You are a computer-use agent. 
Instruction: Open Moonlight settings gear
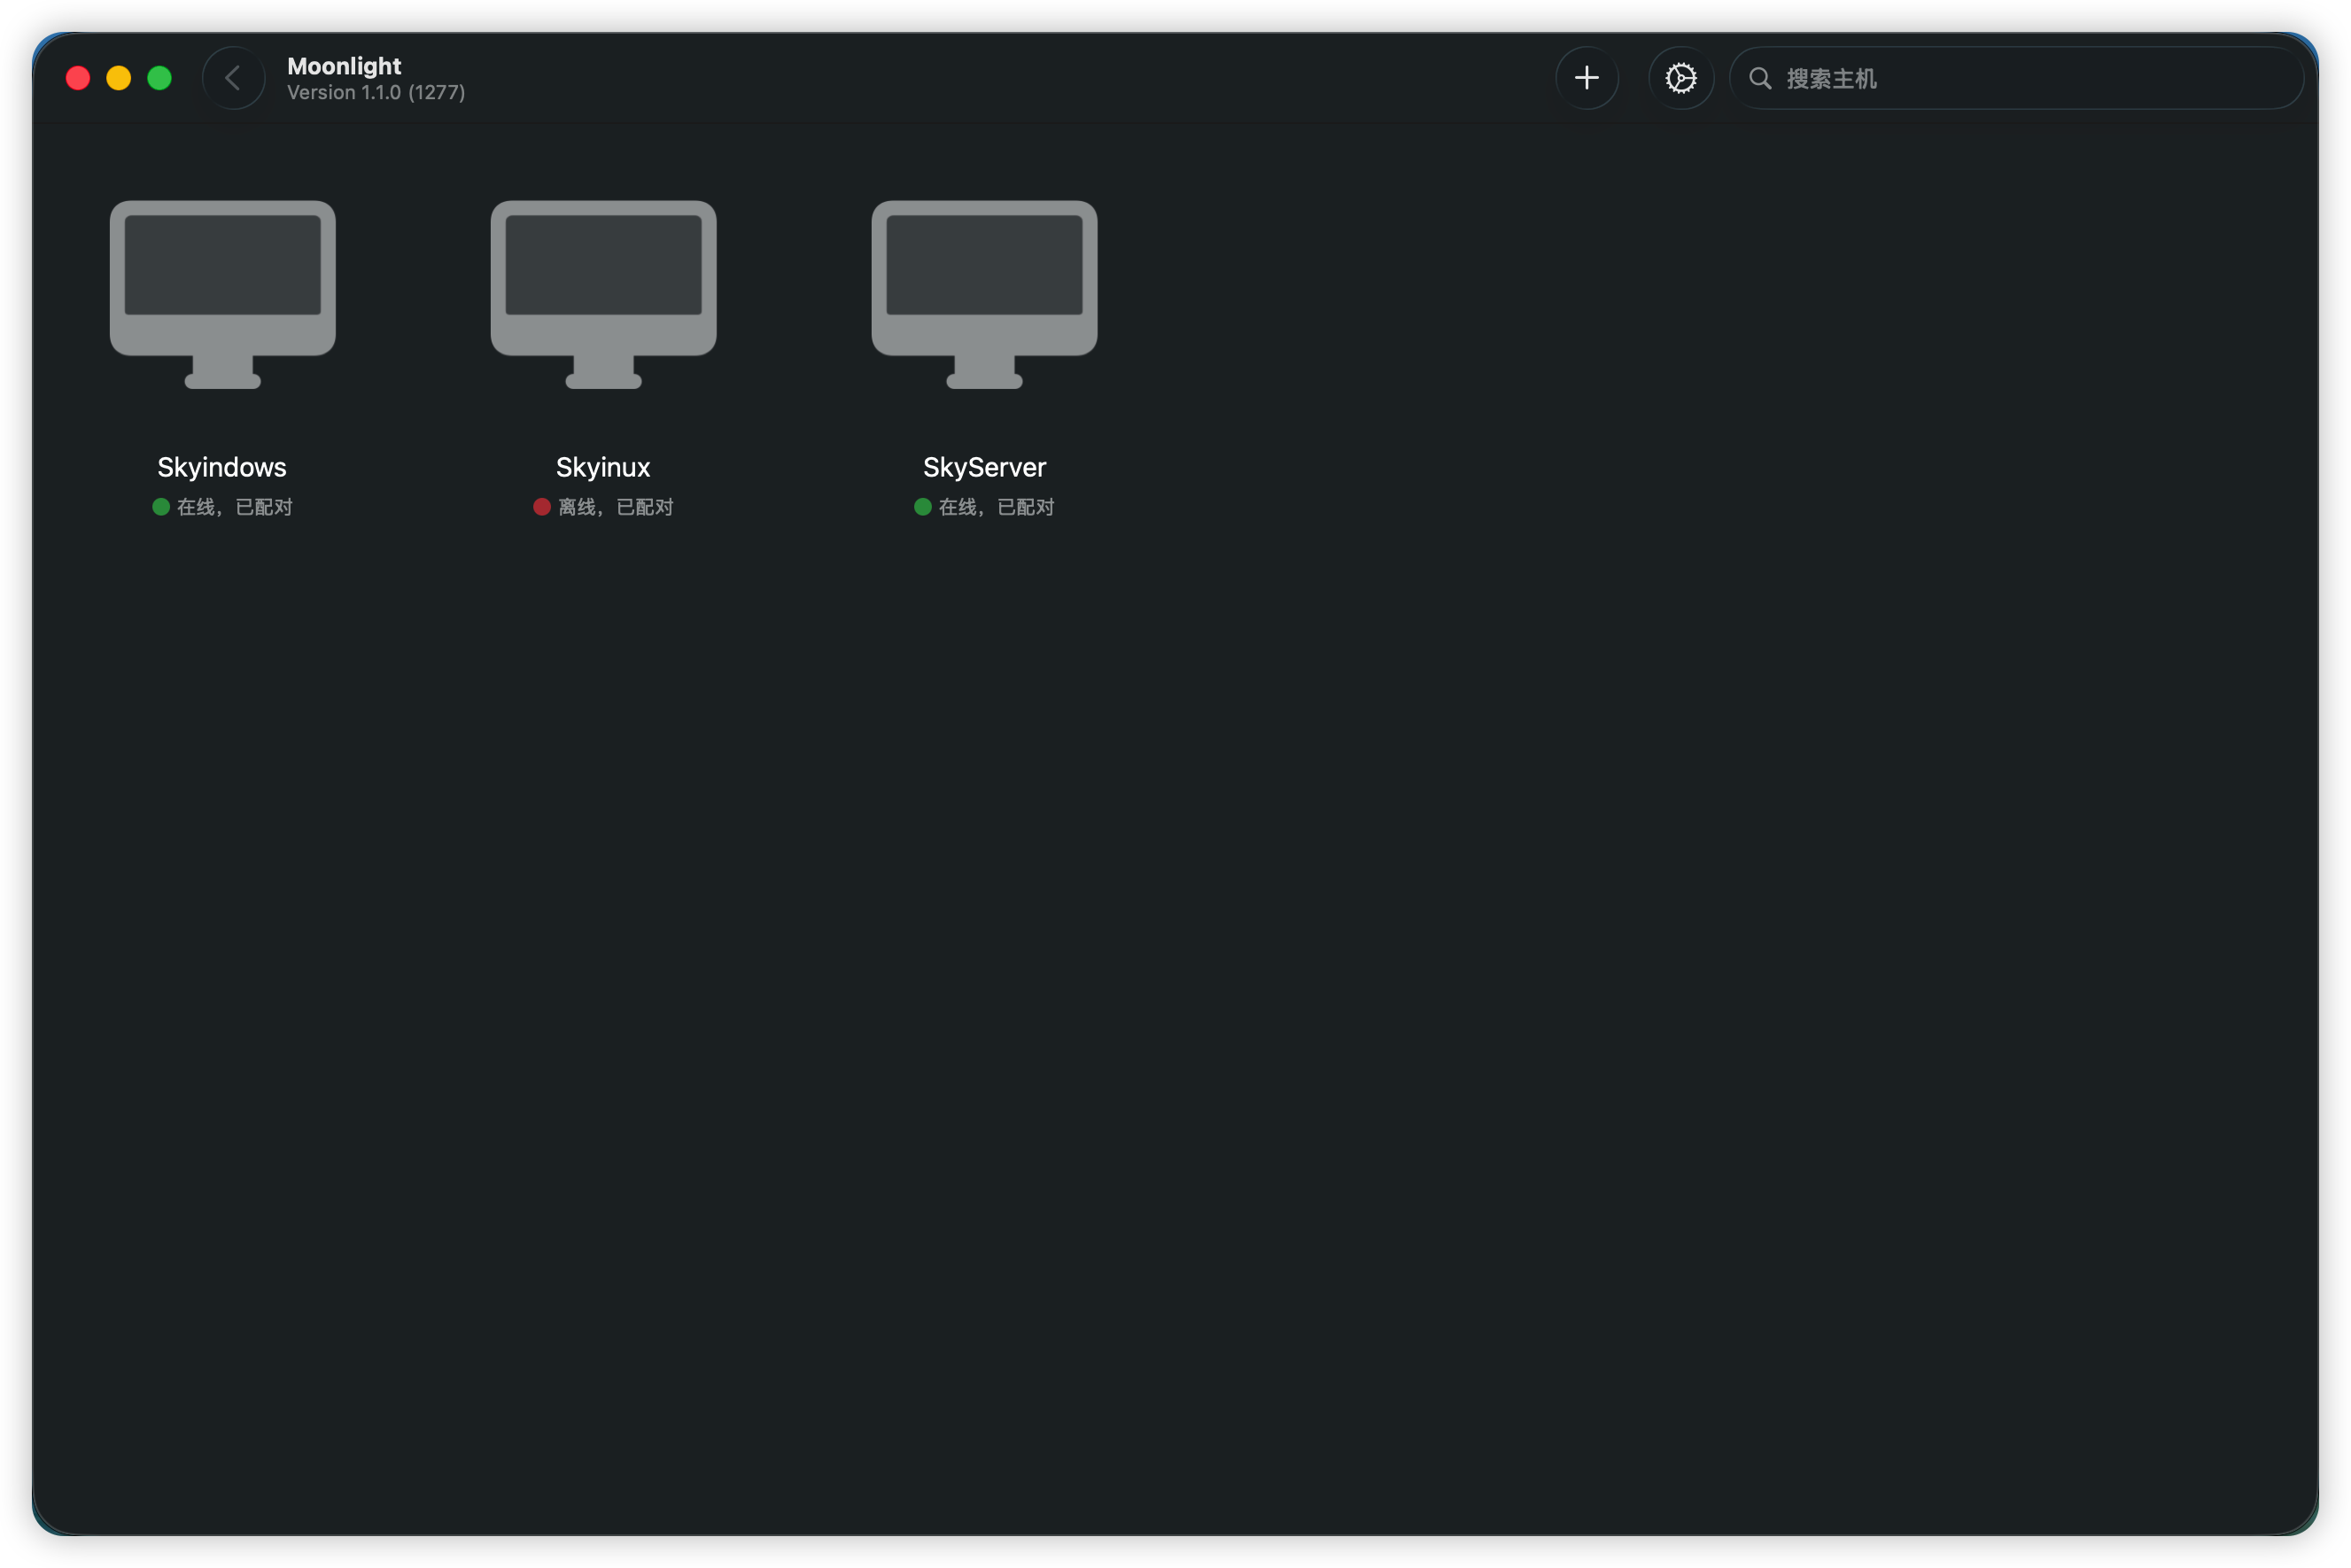click(1681, 78)
